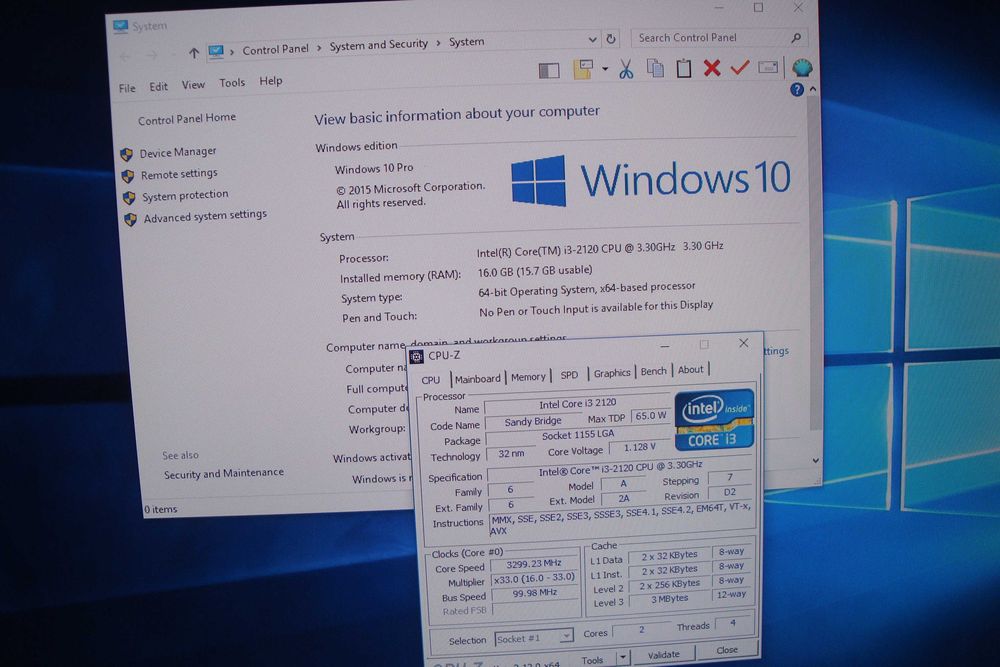Click the Paste clipboard icon in System toolbar
Image resolution: width=1000 pixels, height=667 pixels.
(x=684, y=68)
